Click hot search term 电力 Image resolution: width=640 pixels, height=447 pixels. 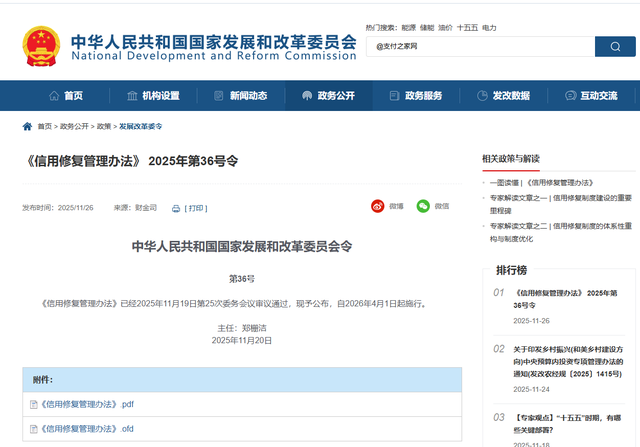point(489,28)
